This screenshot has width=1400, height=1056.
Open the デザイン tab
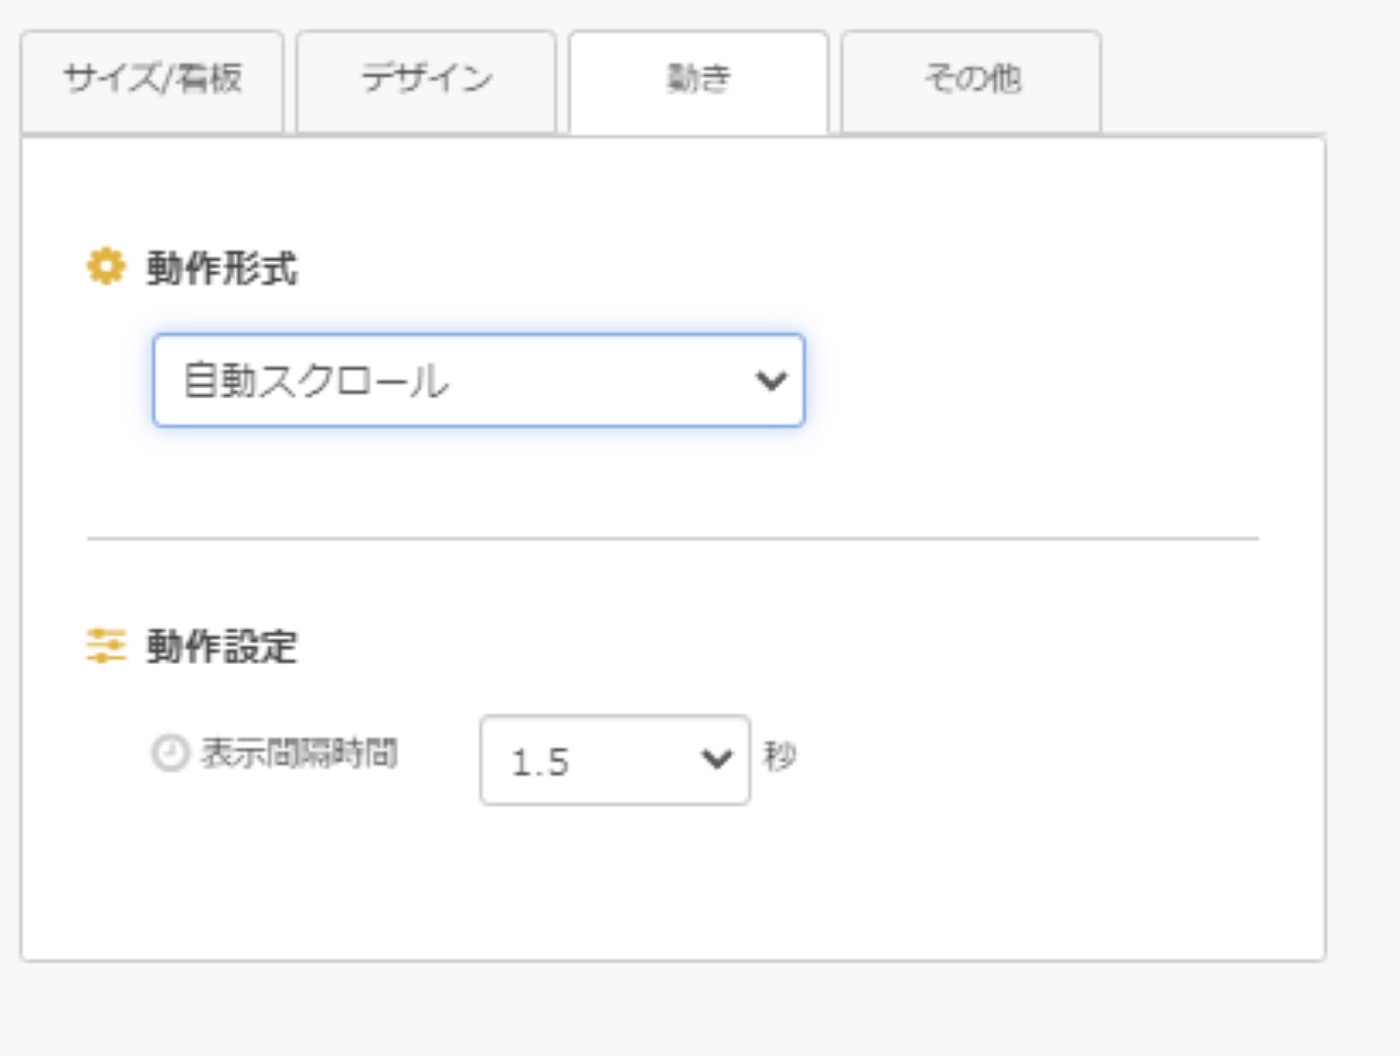(426, 81)
